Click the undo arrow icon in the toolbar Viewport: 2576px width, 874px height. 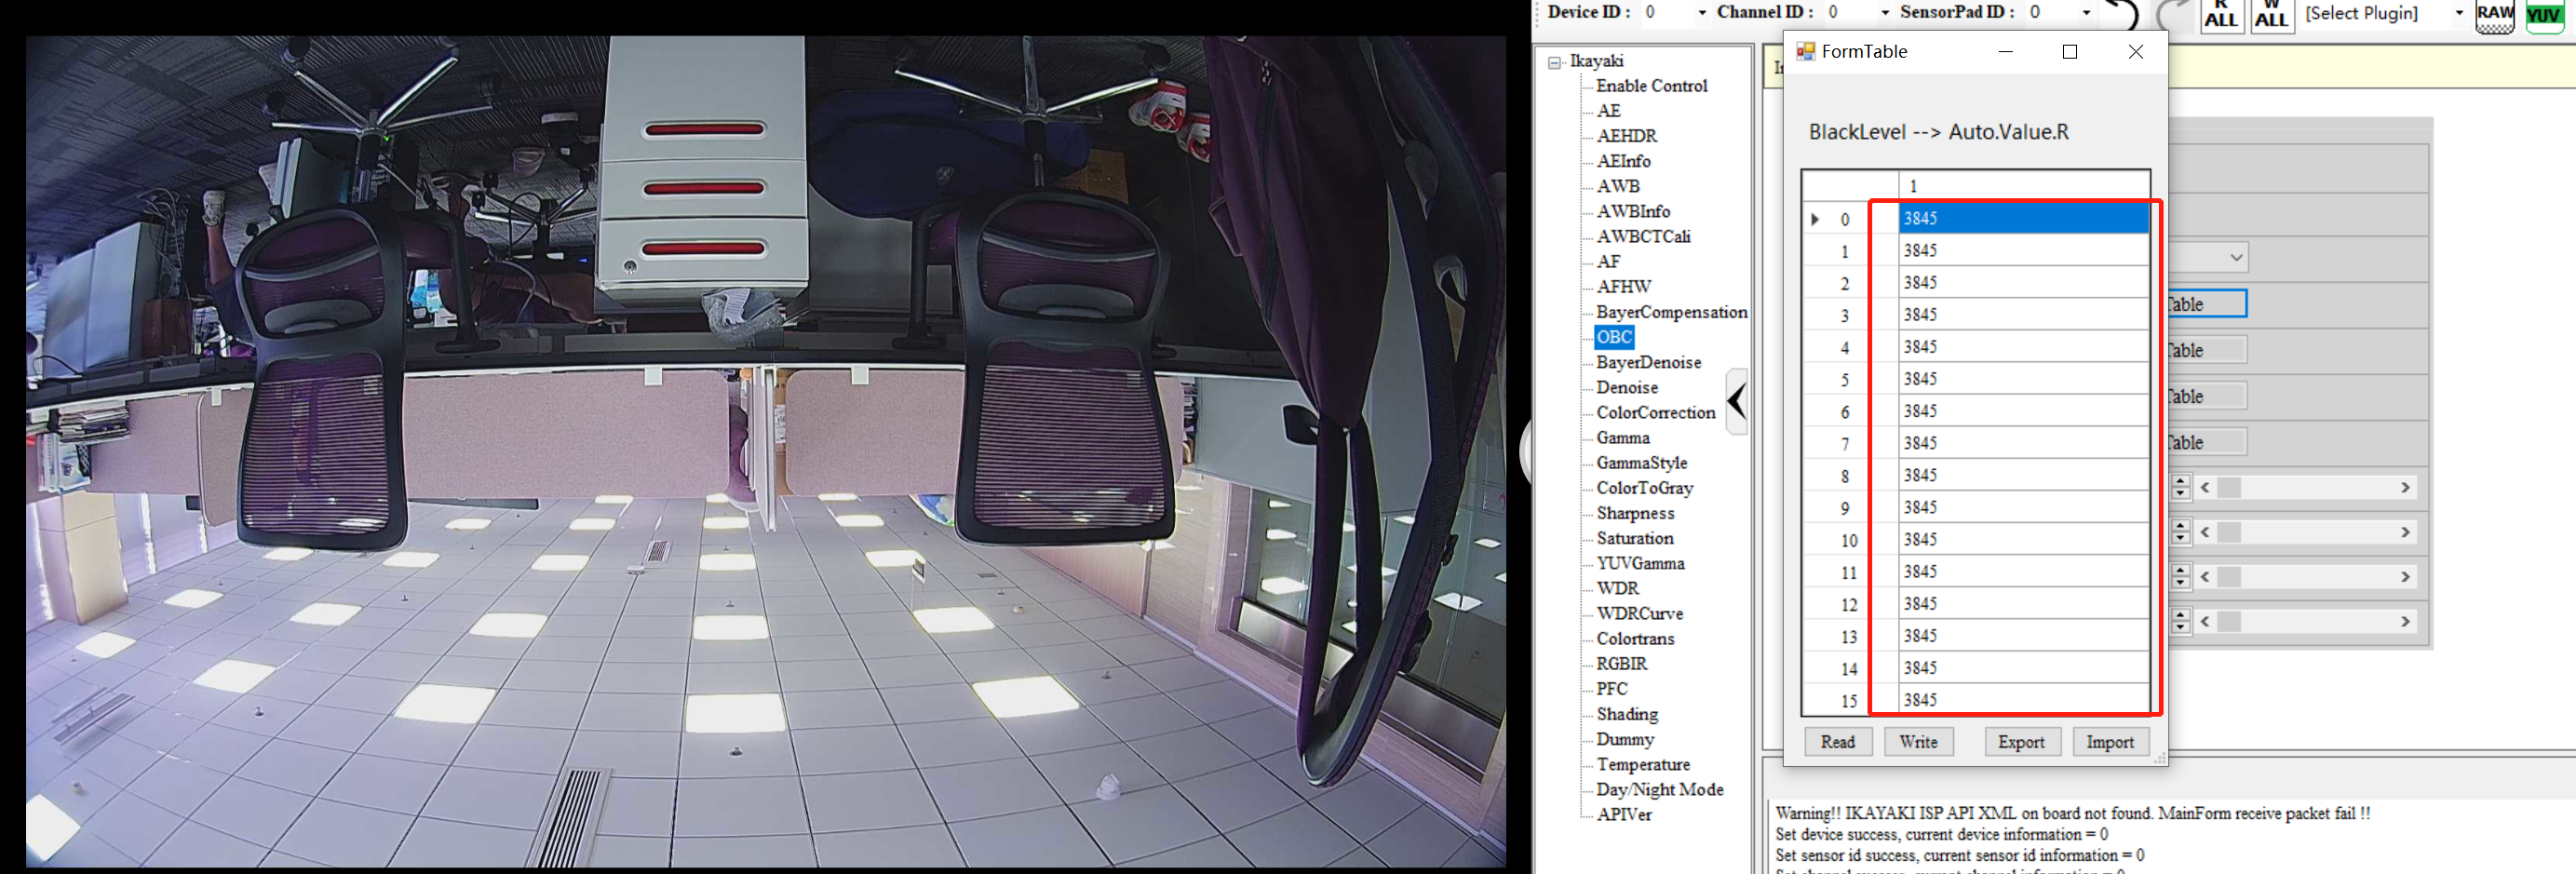tap(2122, 13)
